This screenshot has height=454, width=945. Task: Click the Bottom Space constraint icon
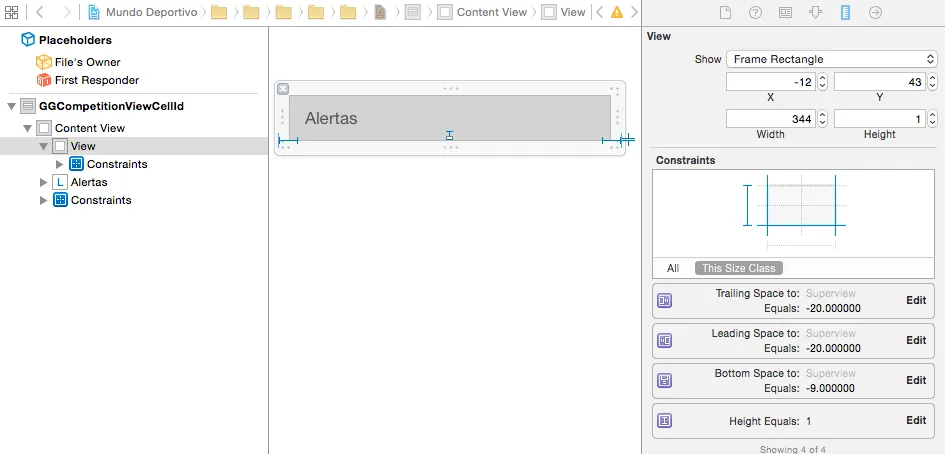[664, 380]
